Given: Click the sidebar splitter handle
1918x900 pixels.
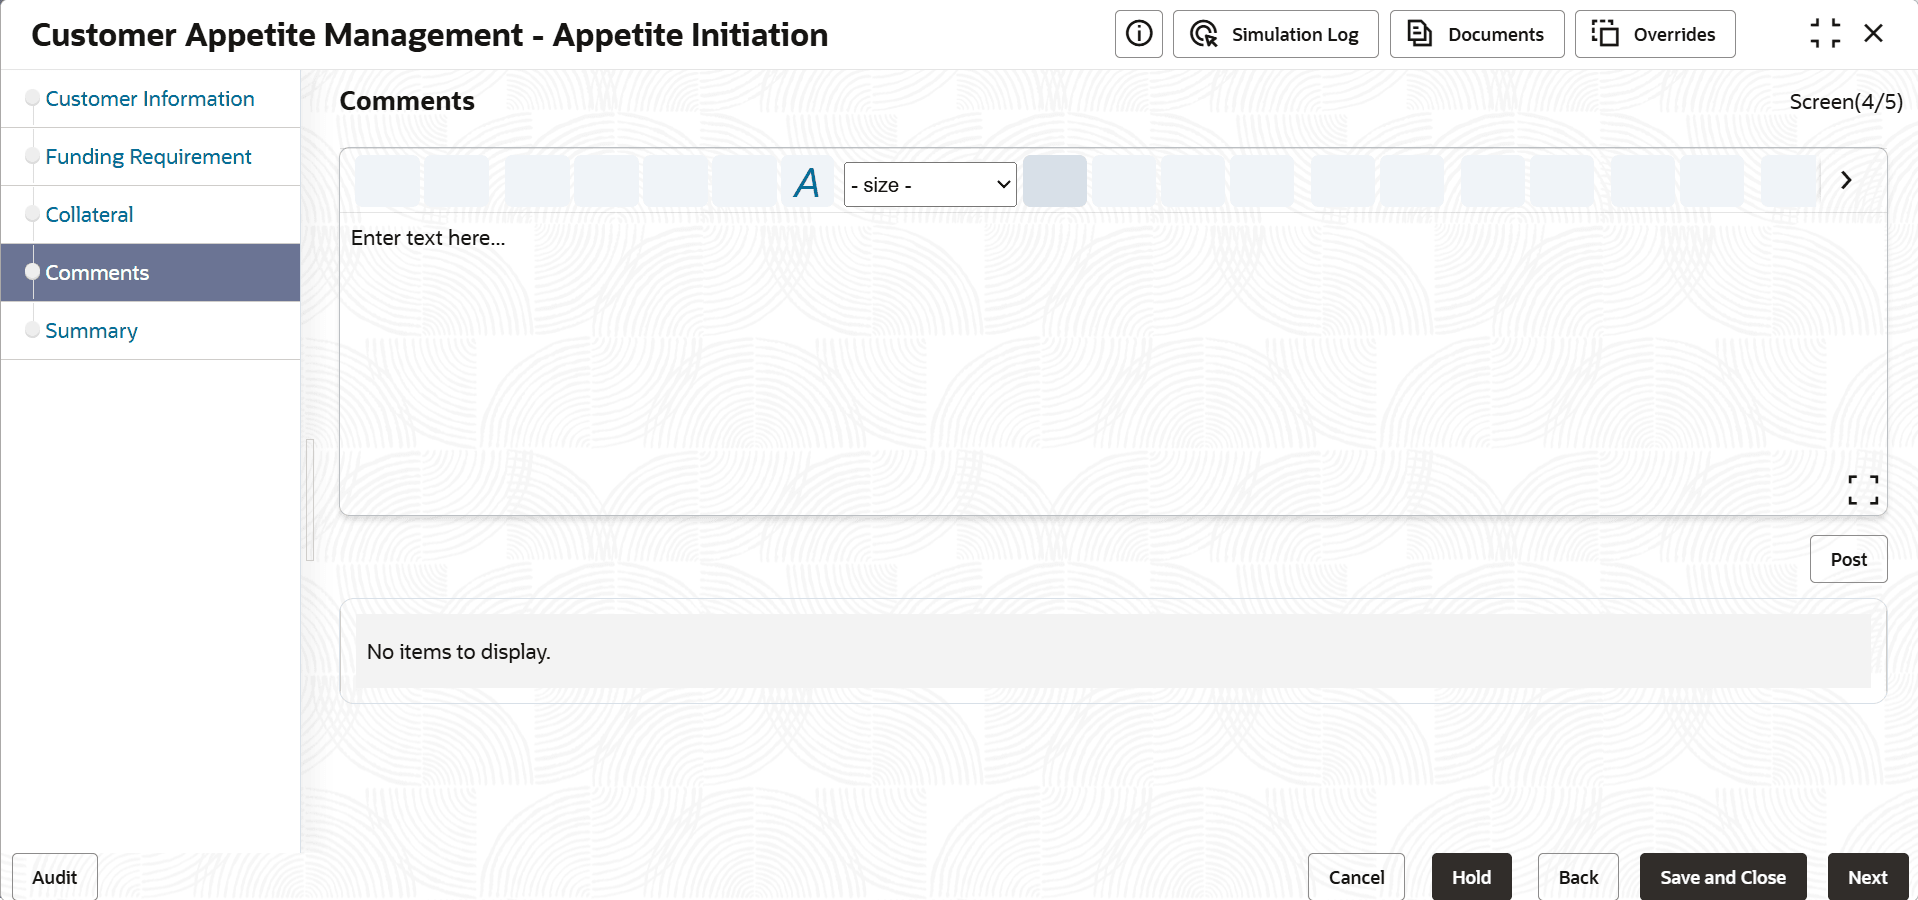Looking at the screenshot, I should [x=310, y=499].
